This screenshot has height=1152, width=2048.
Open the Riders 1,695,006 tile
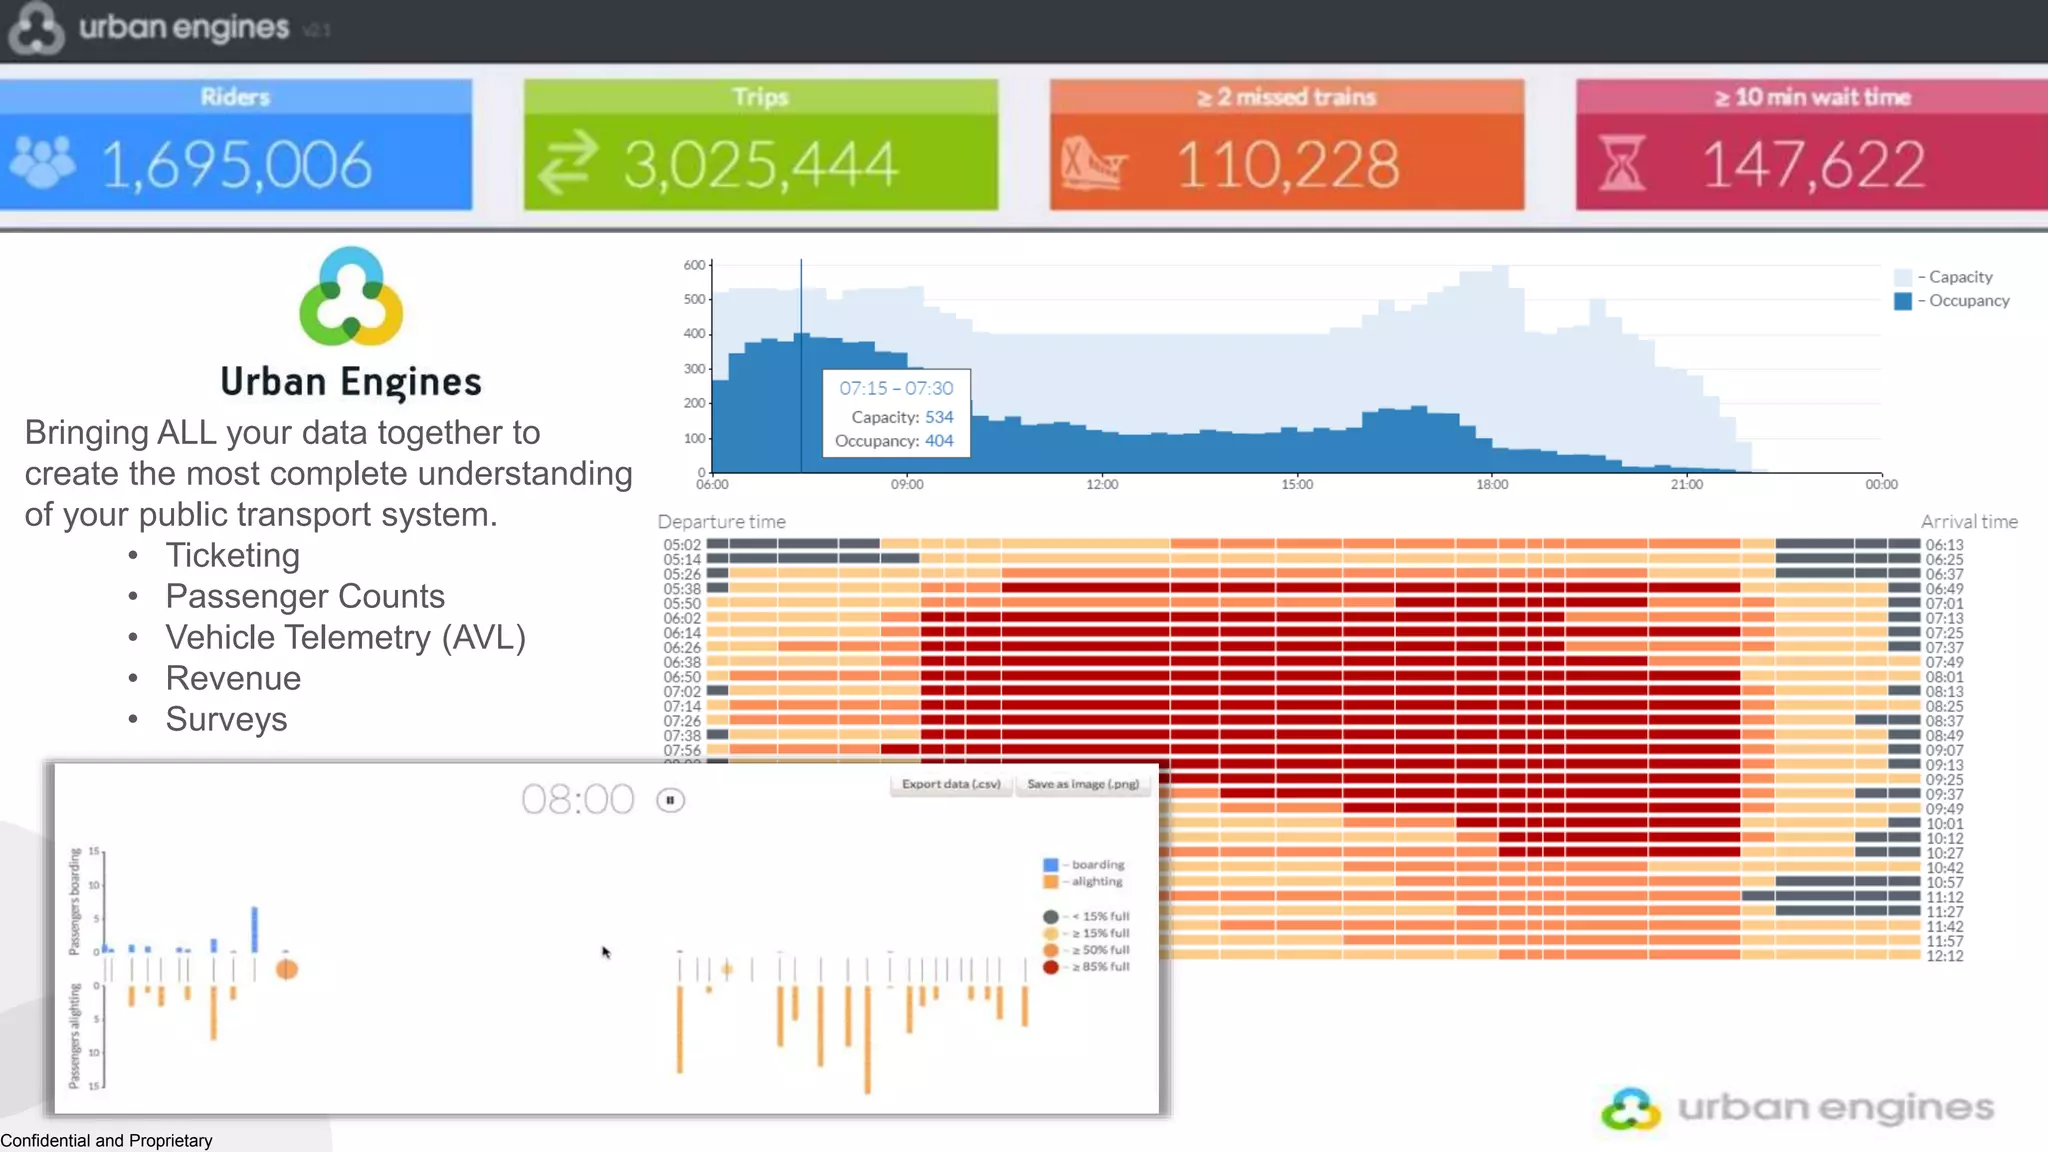pos(236,145)
